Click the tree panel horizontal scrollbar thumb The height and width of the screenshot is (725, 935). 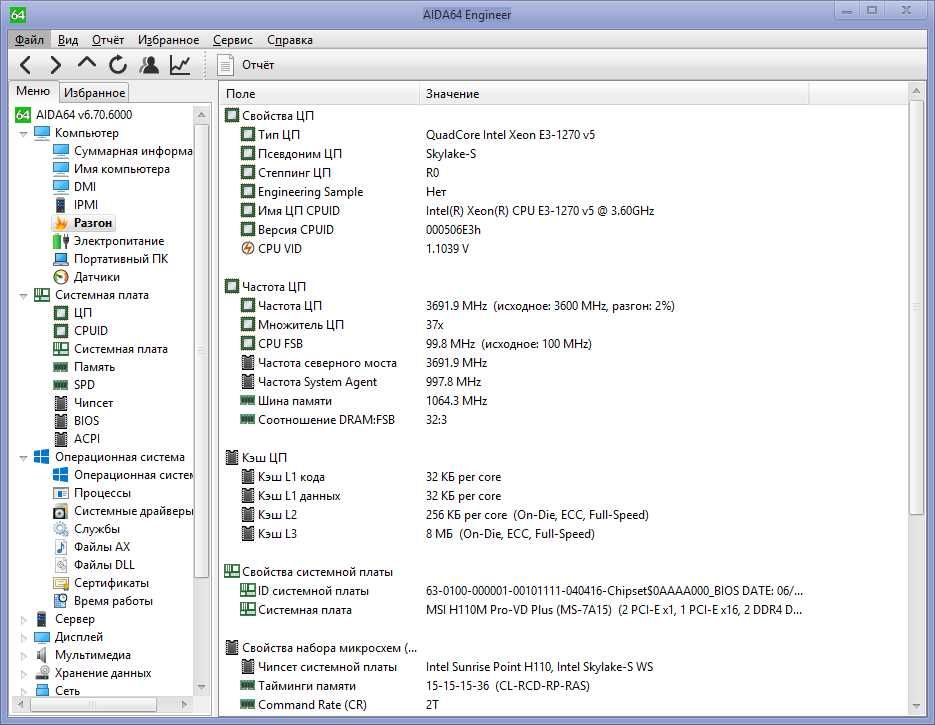coord(94,704)
